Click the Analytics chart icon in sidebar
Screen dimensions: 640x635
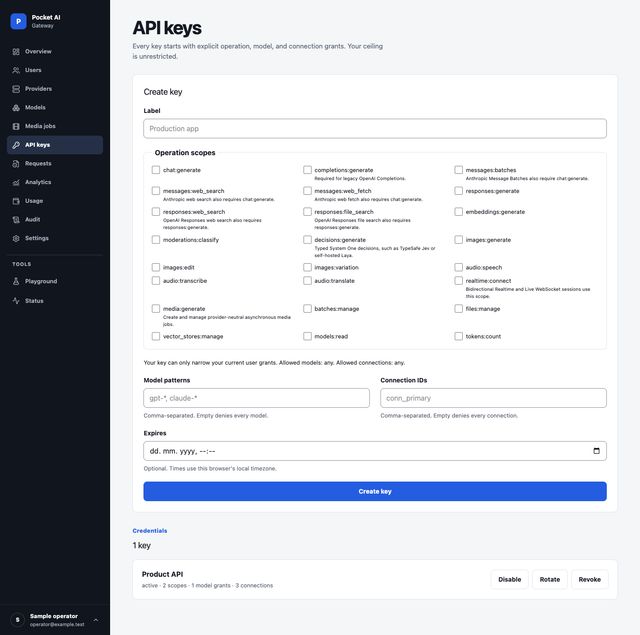(x=16, y=182)
